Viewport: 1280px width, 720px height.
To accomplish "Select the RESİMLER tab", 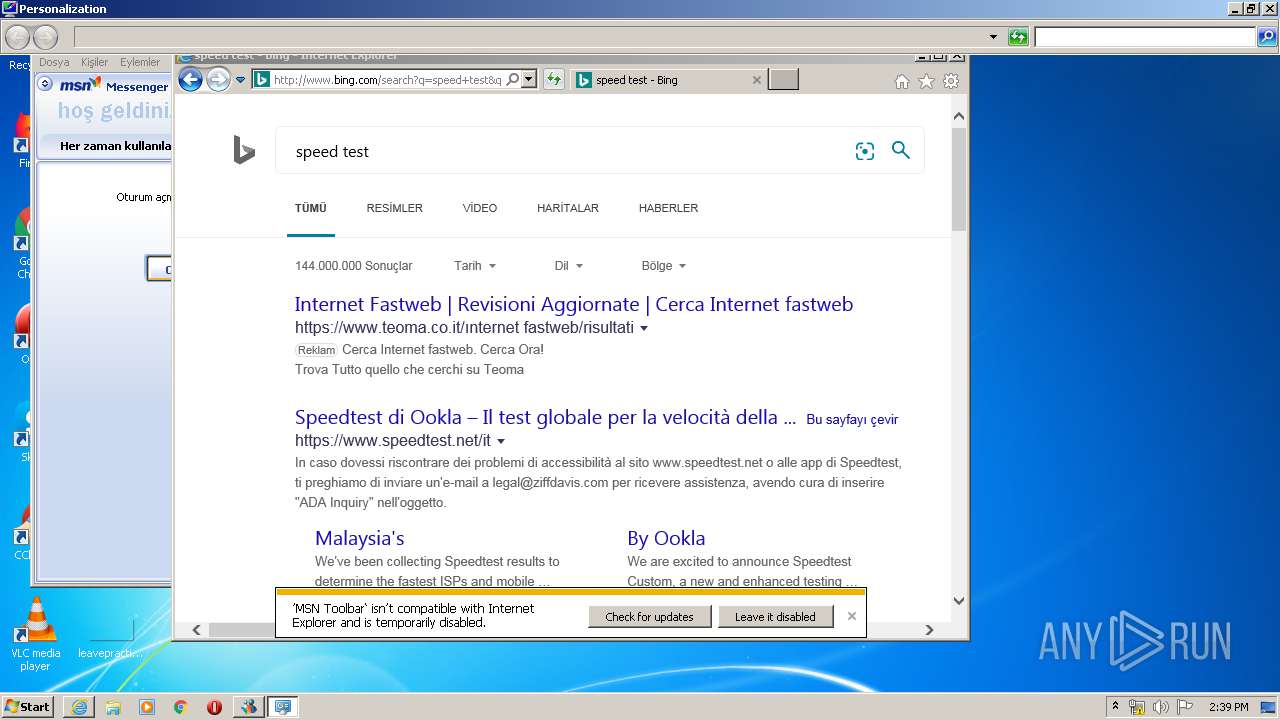I will [394, 208].
